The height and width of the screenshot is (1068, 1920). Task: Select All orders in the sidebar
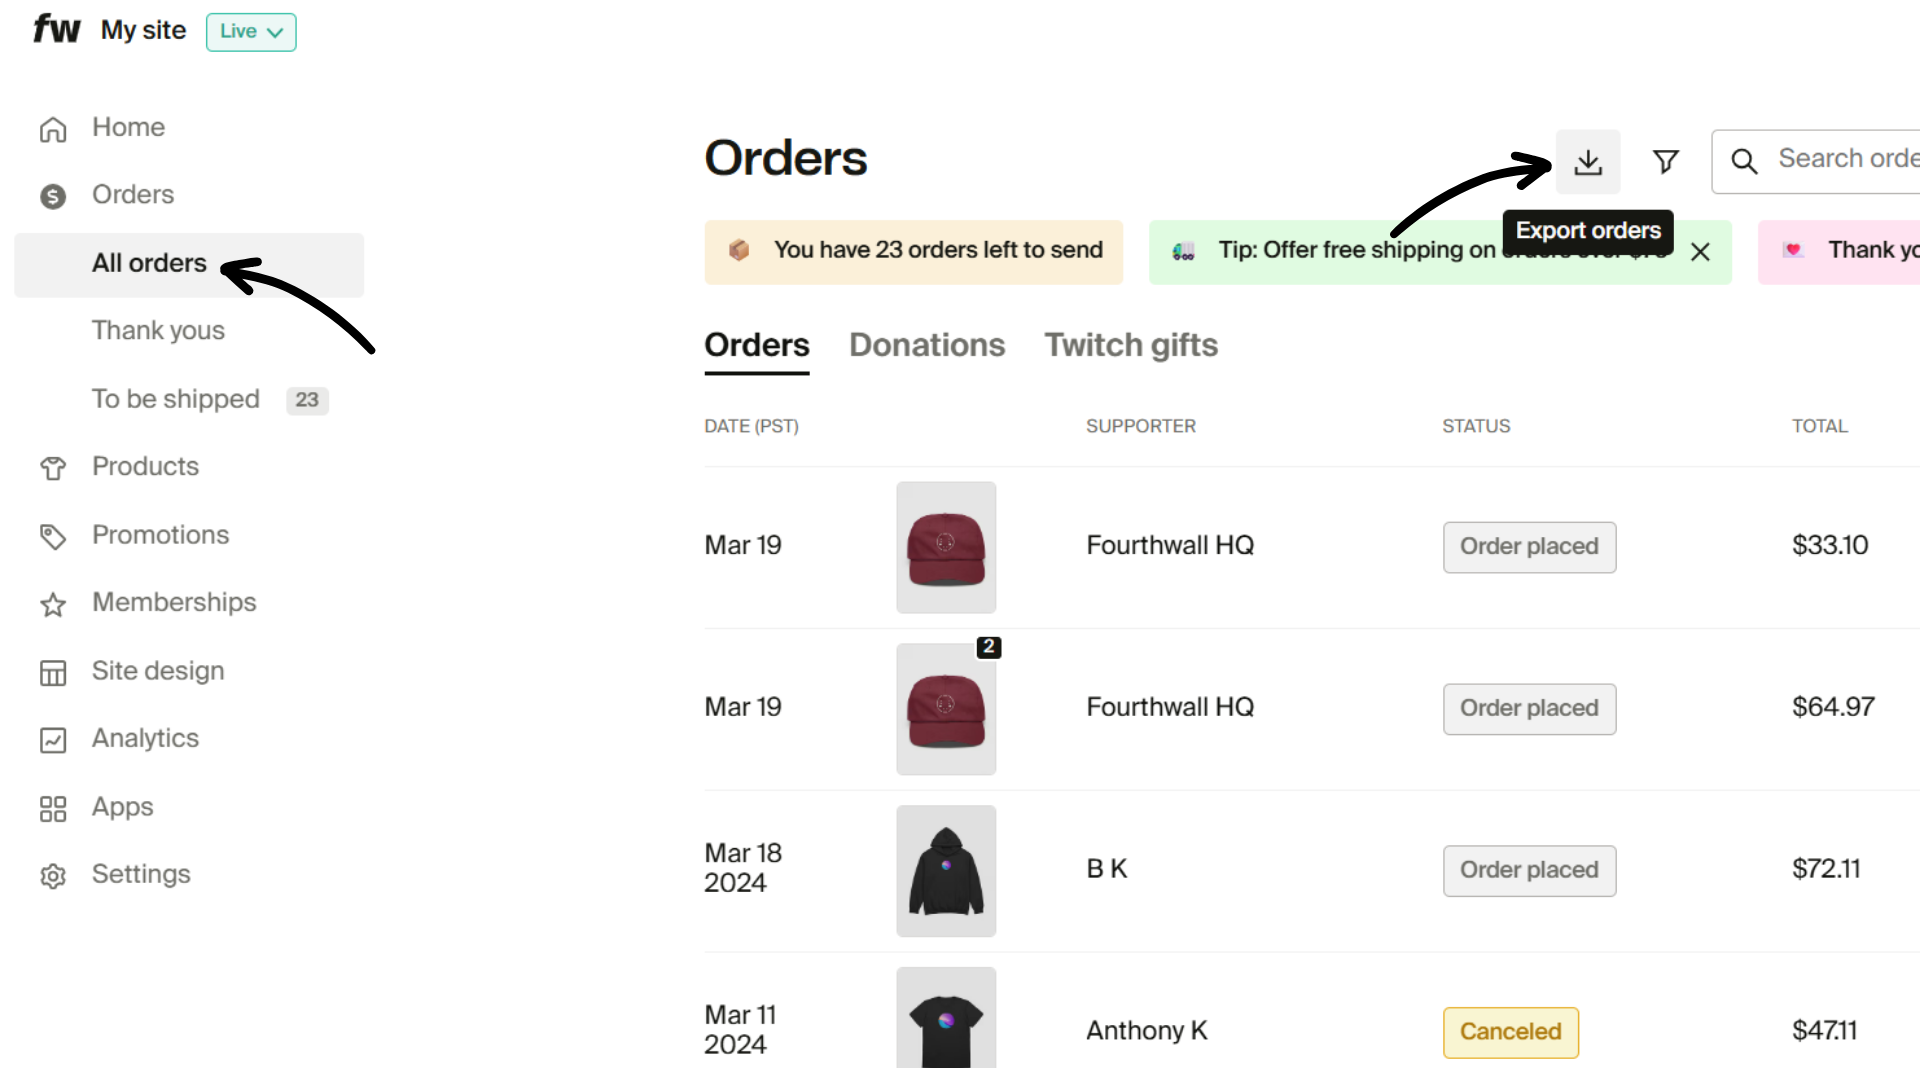[149, 263]
